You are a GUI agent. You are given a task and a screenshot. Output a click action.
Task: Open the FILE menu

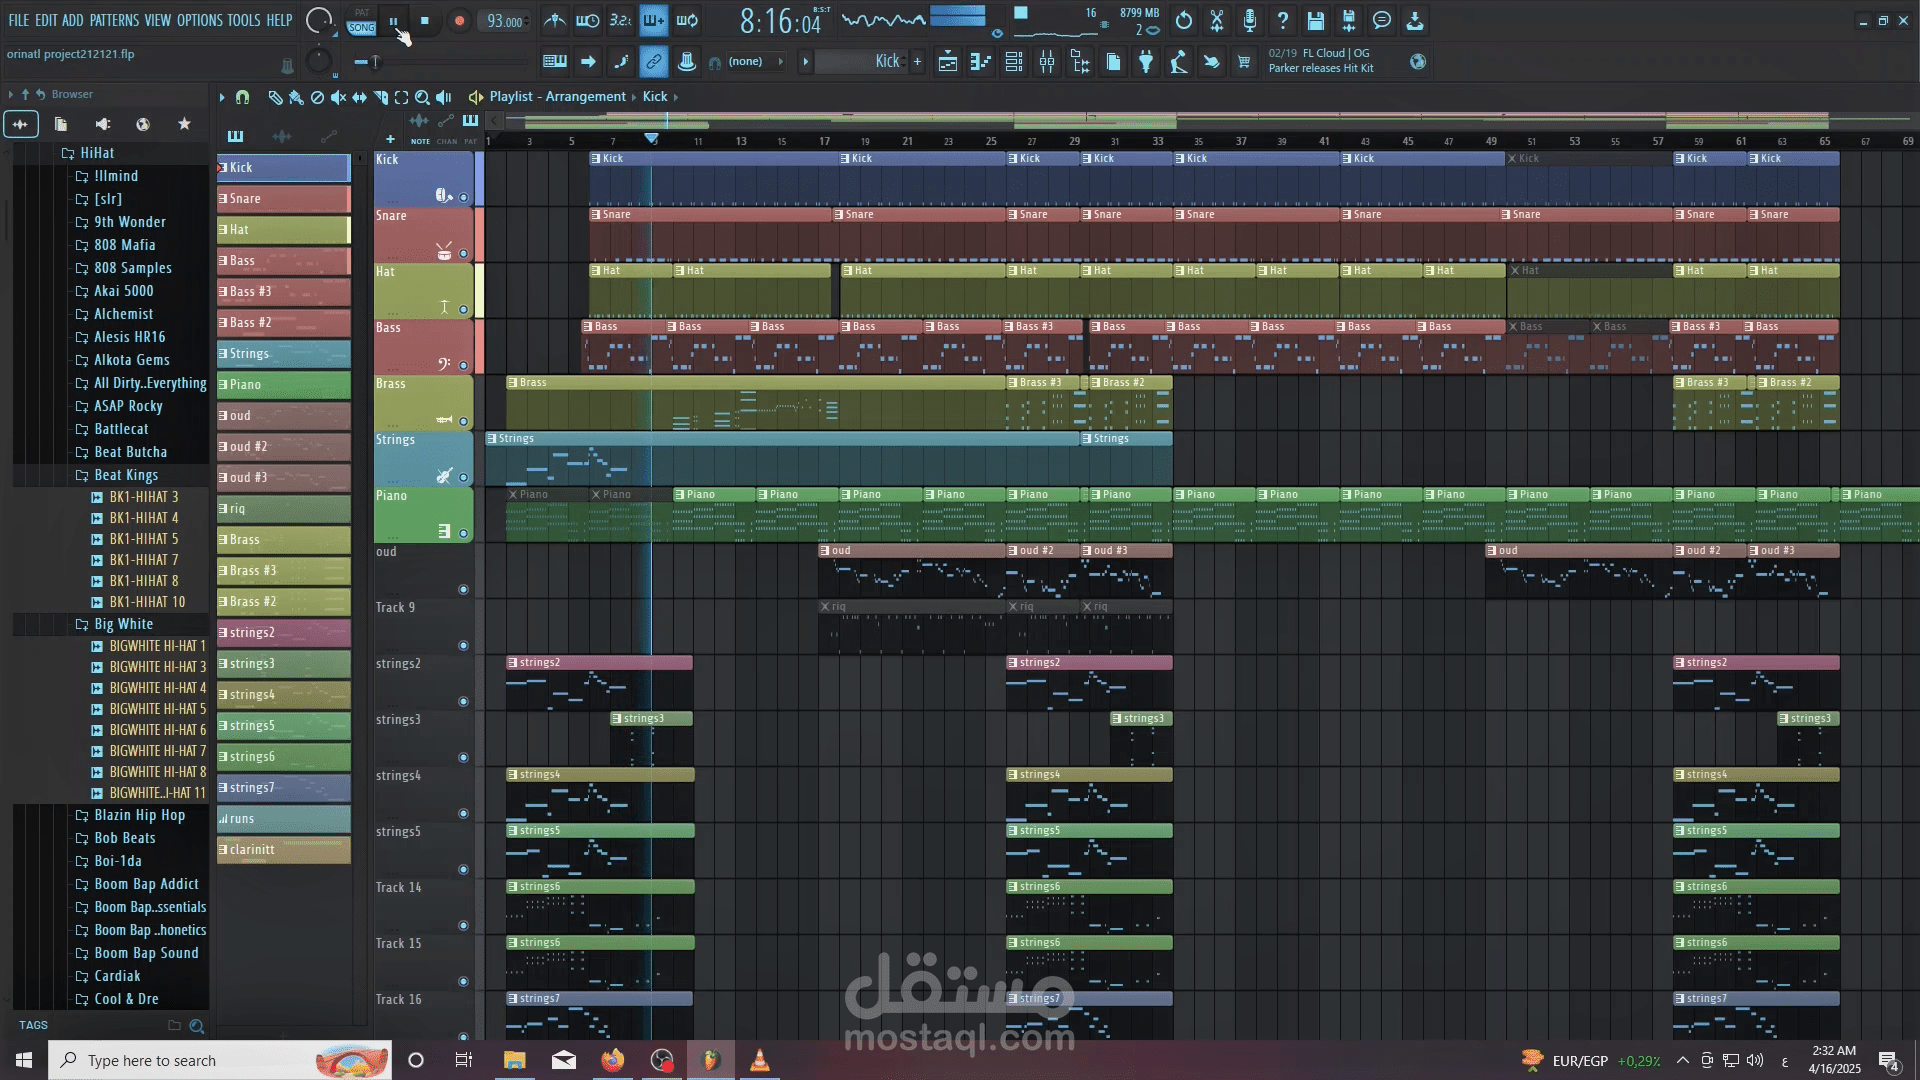click(x=19, y=20)
